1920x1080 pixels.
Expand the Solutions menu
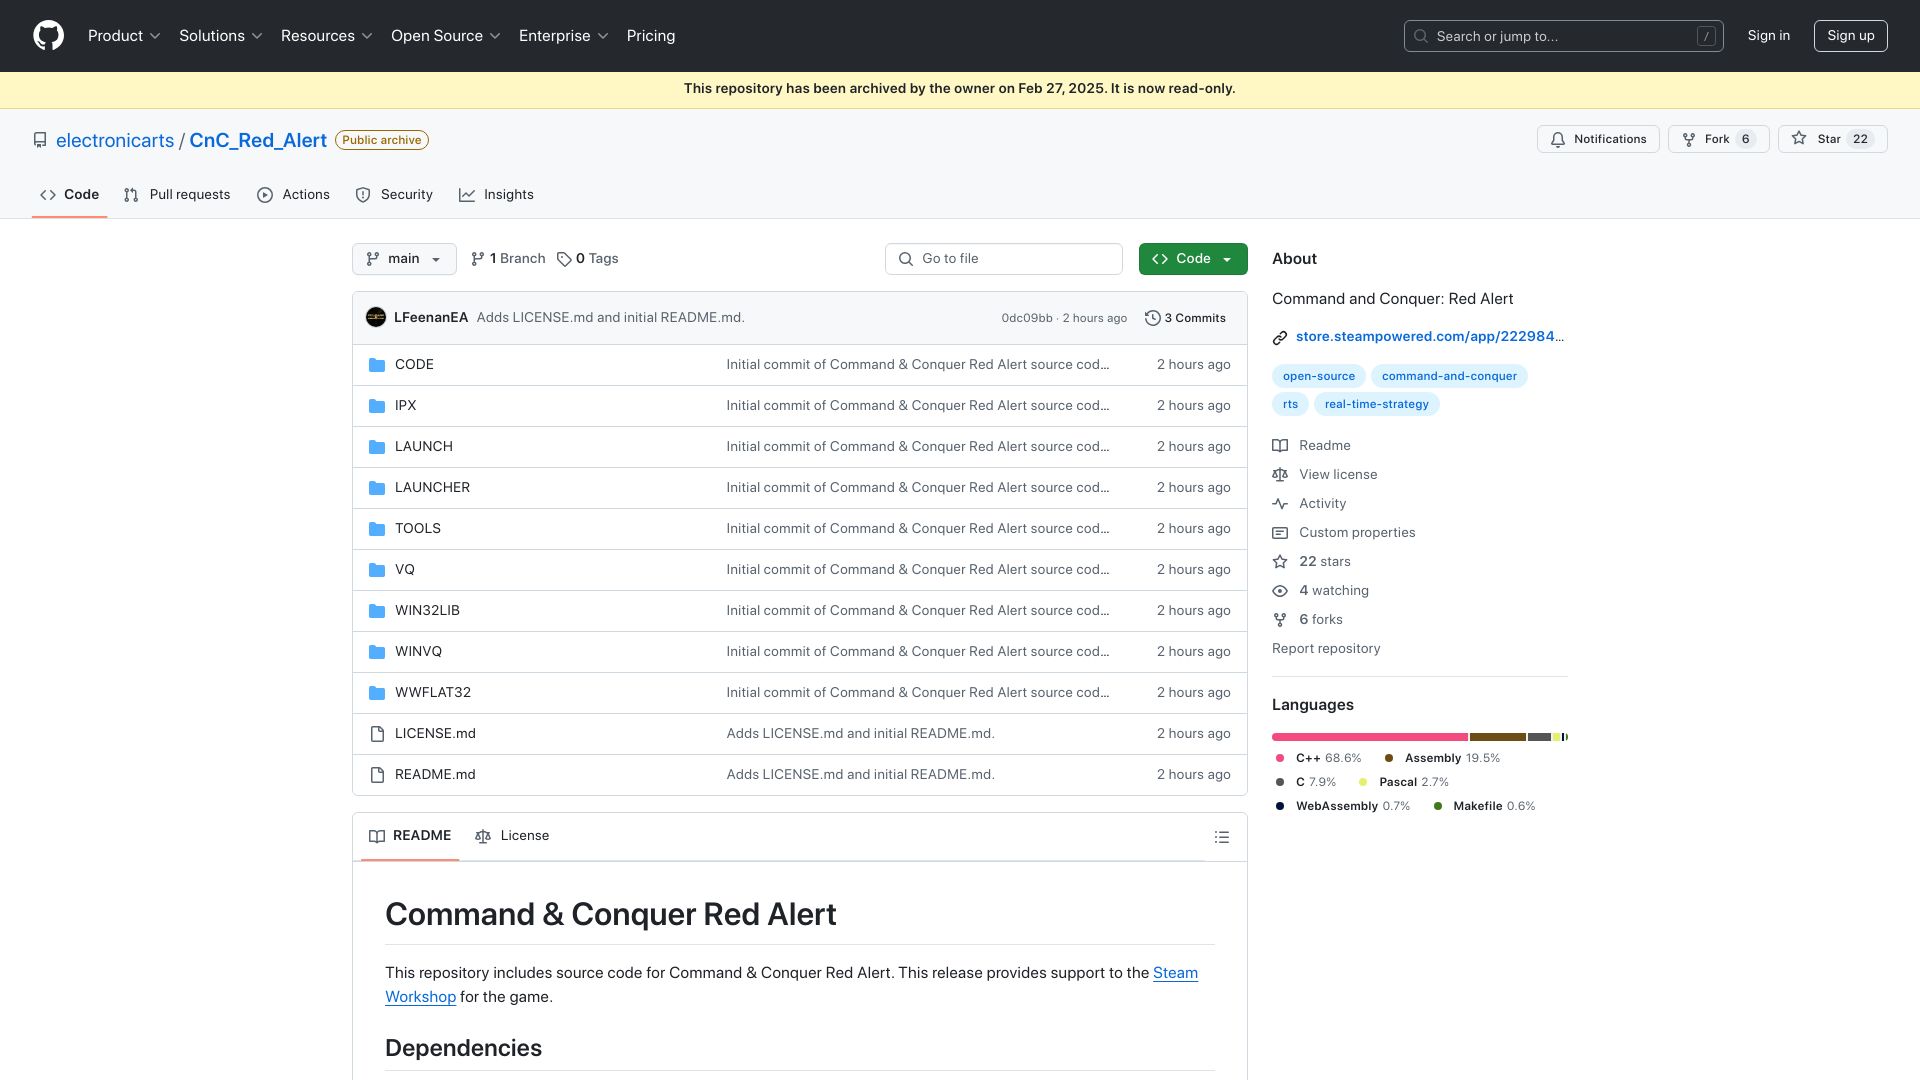(x=221, y=36)
